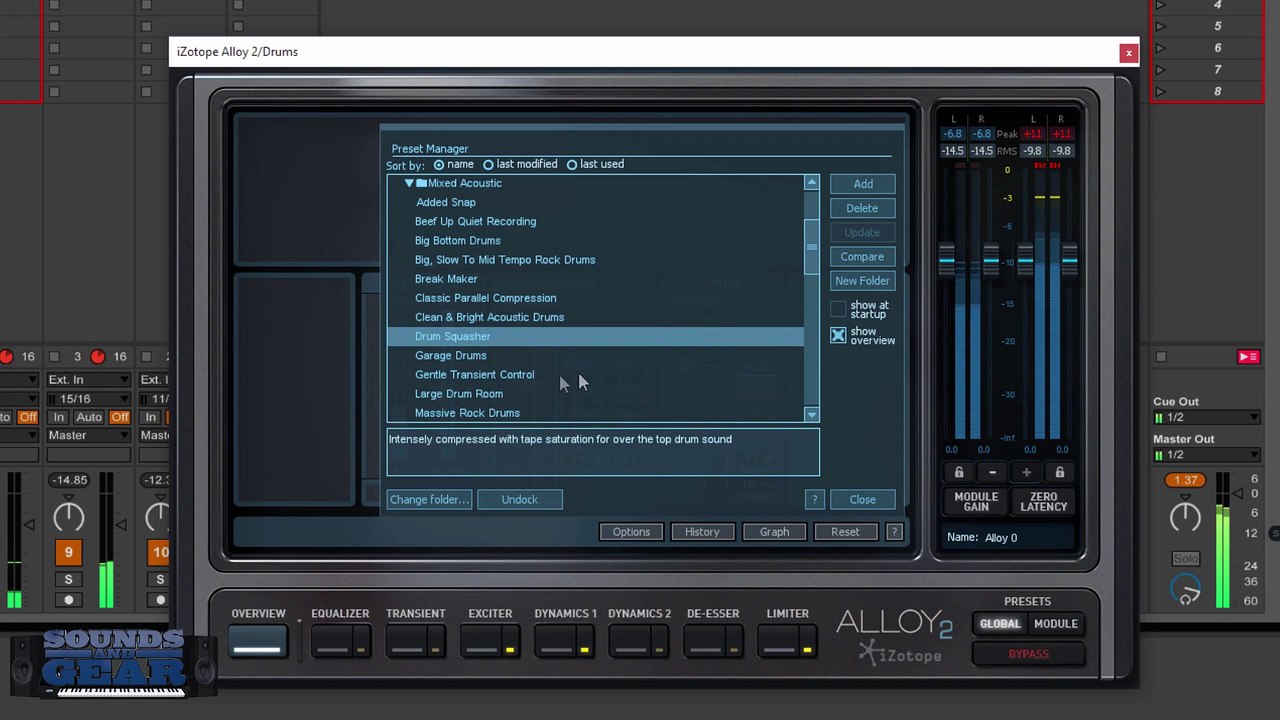Select sort by last modified radio
The width and height of the screenshot is (1280, 720).
489,165
